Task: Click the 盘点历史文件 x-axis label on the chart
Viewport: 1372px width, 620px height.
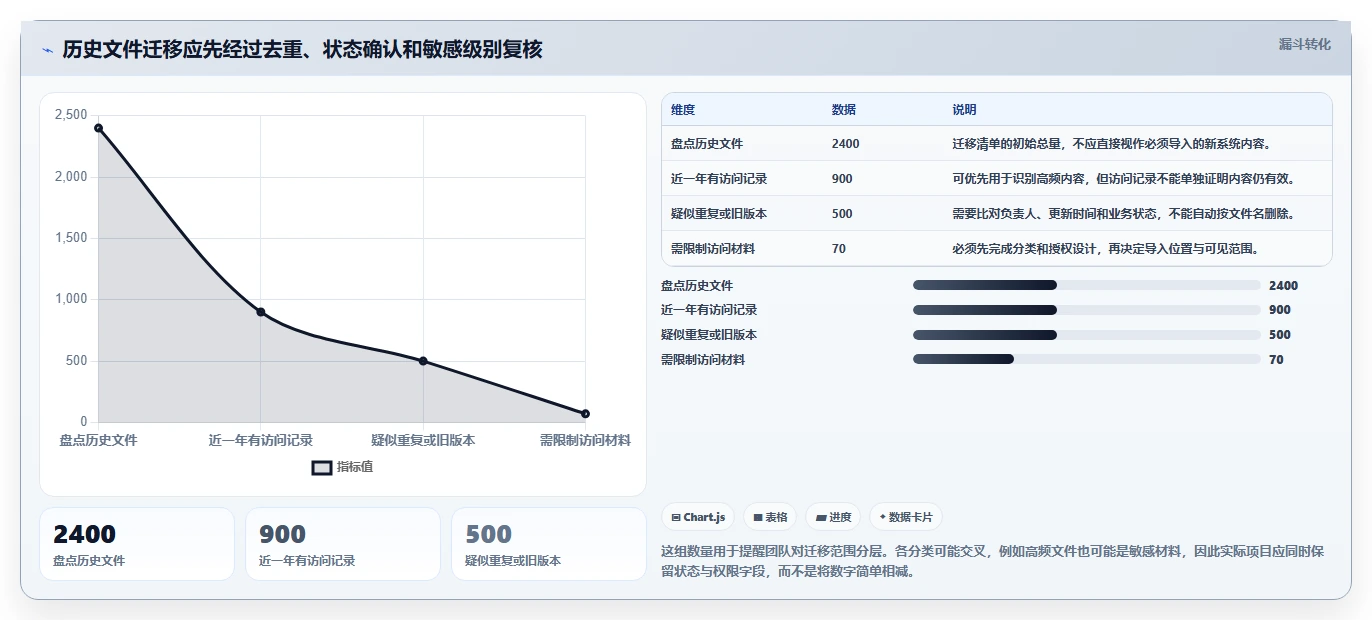Action: [x=98, y=440]
